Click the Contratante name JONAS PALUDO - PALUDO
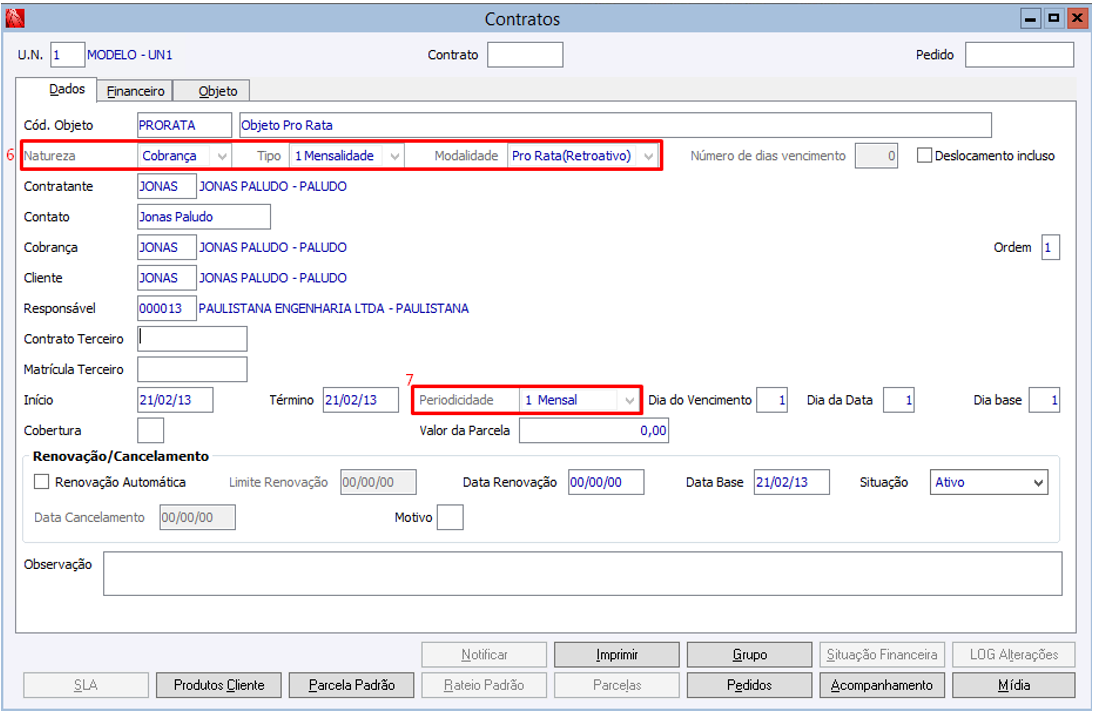The height and width of the screenshot is (714, 1095). 273,186
